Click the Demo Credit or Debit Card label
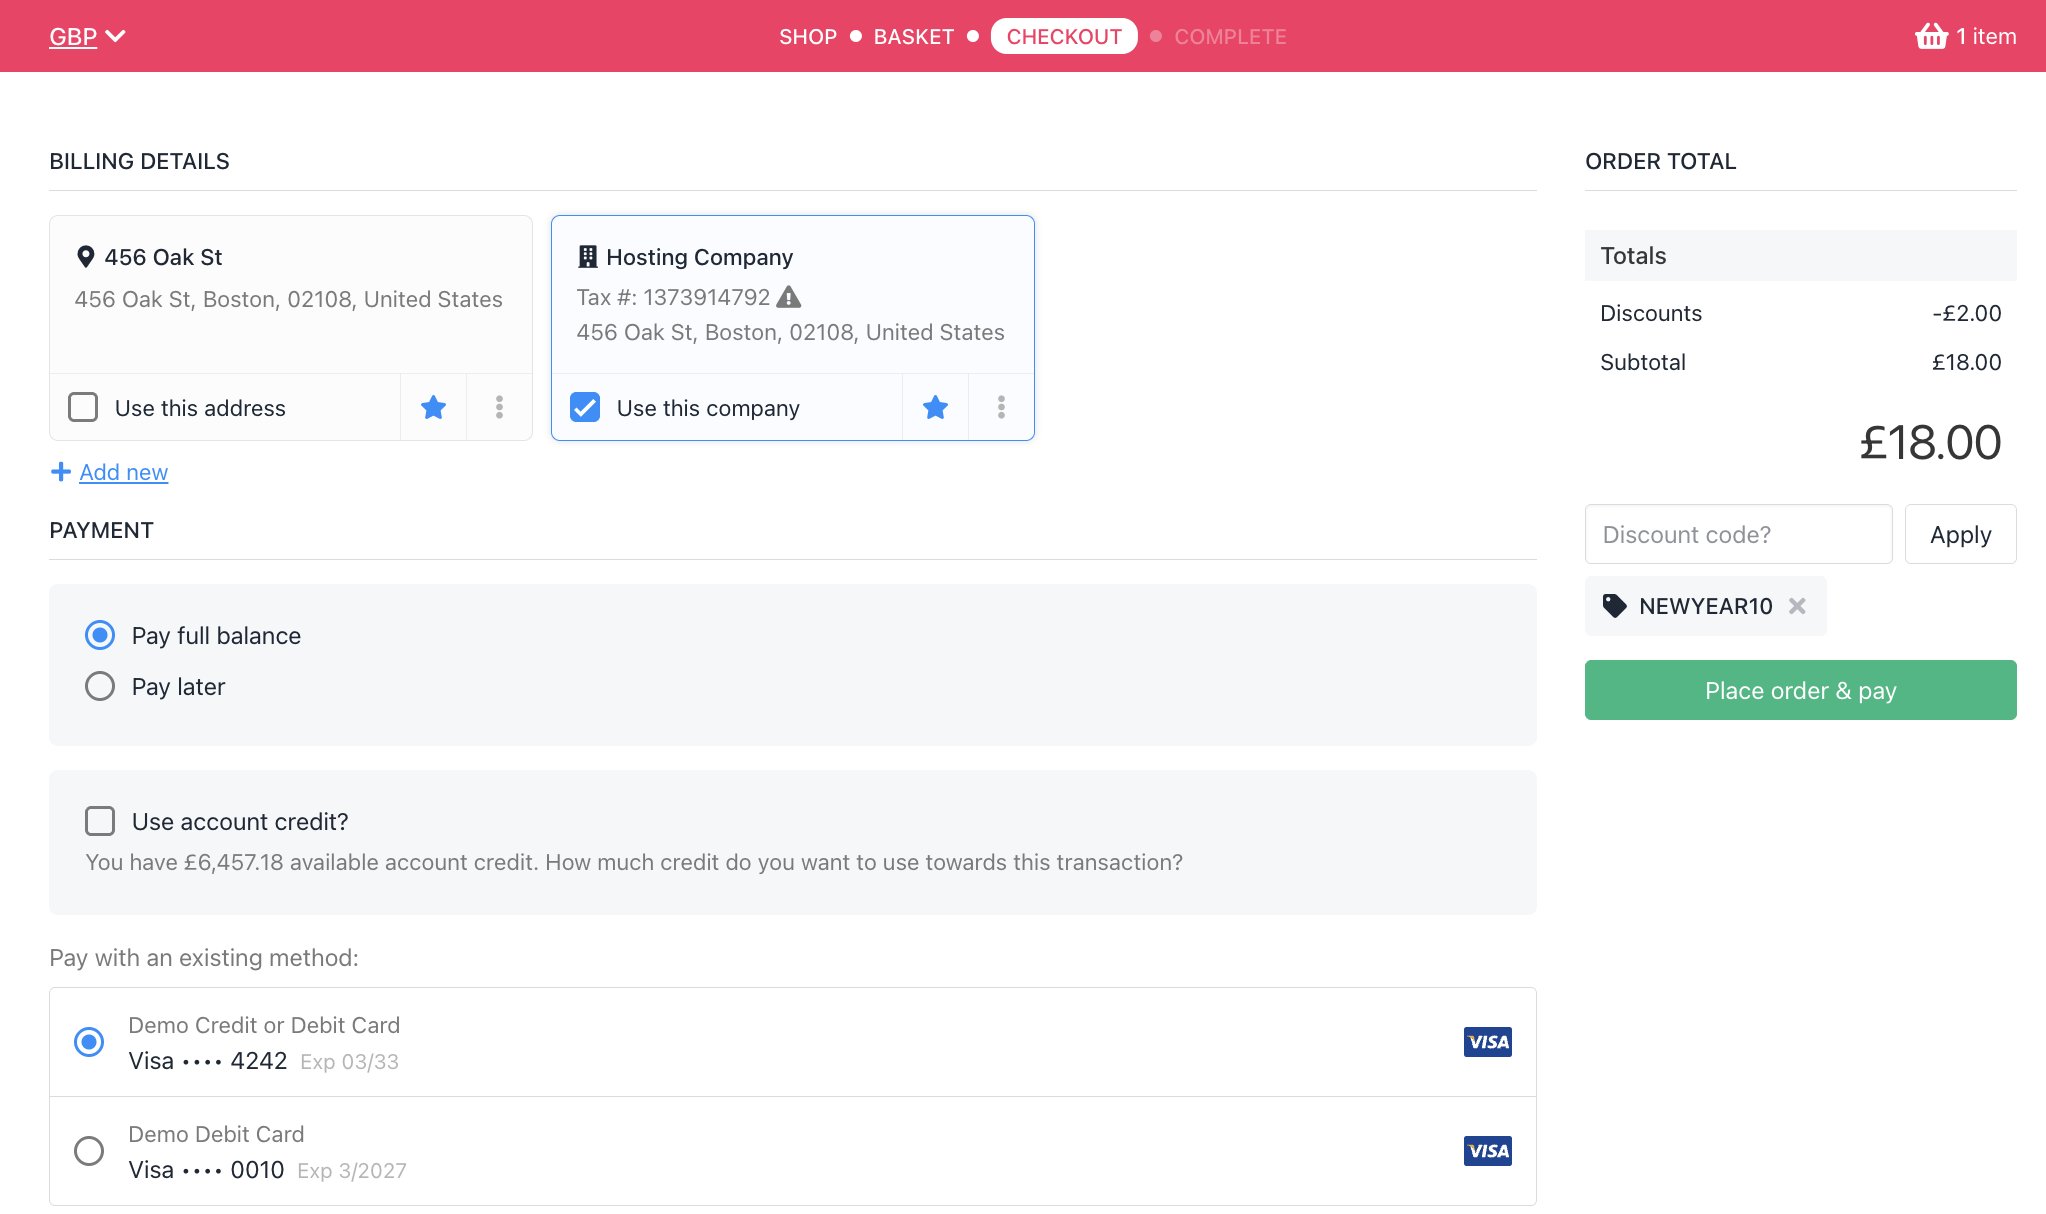2046x1214 pixels. point(264,1025)
